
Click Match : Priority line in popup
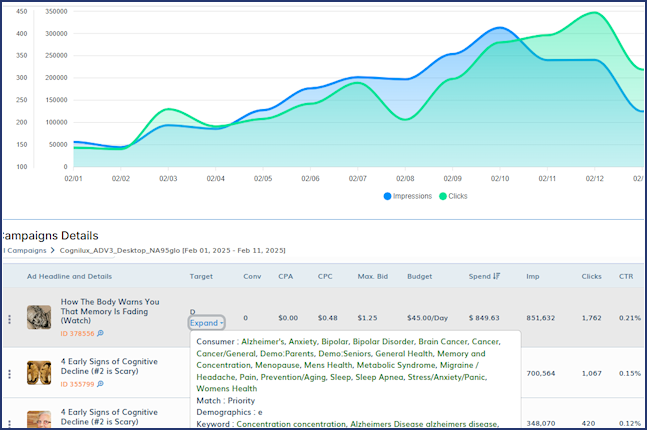(225, 400)
